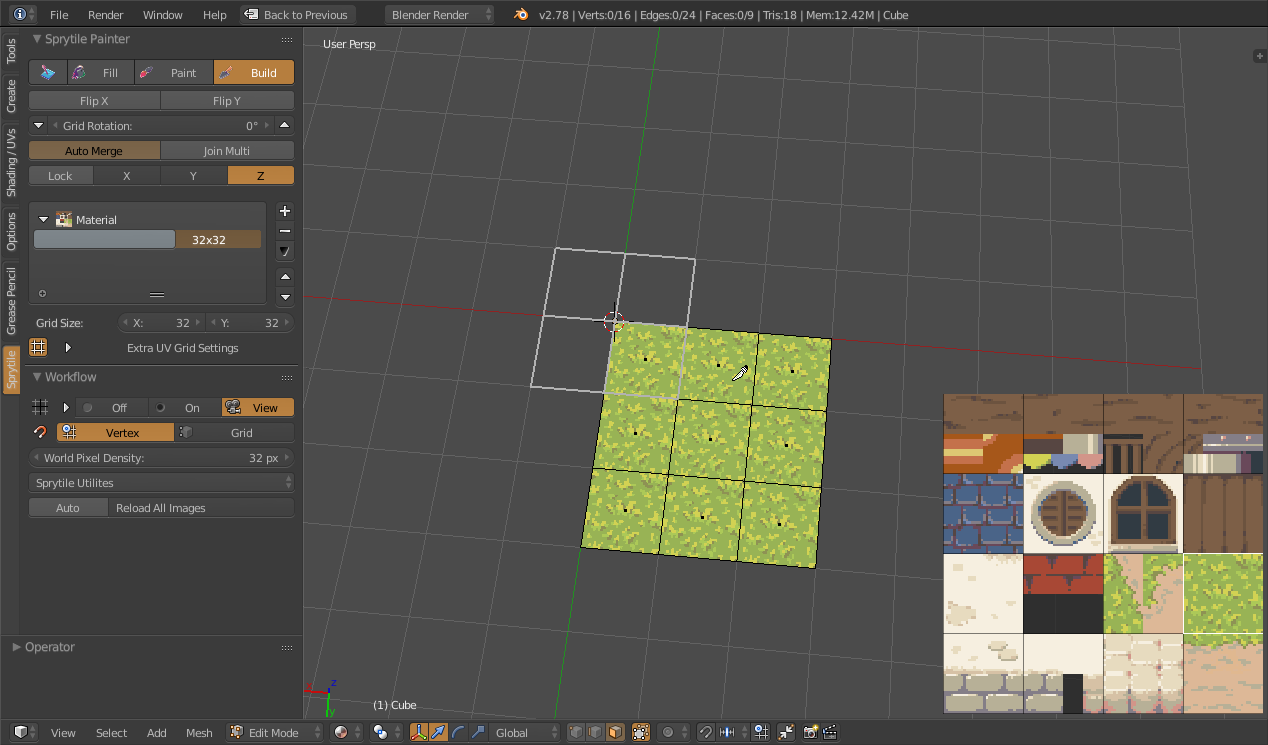This screenshot has width=1268, height=745.
Task: Open the Render menu
Action: click(106, 15)
